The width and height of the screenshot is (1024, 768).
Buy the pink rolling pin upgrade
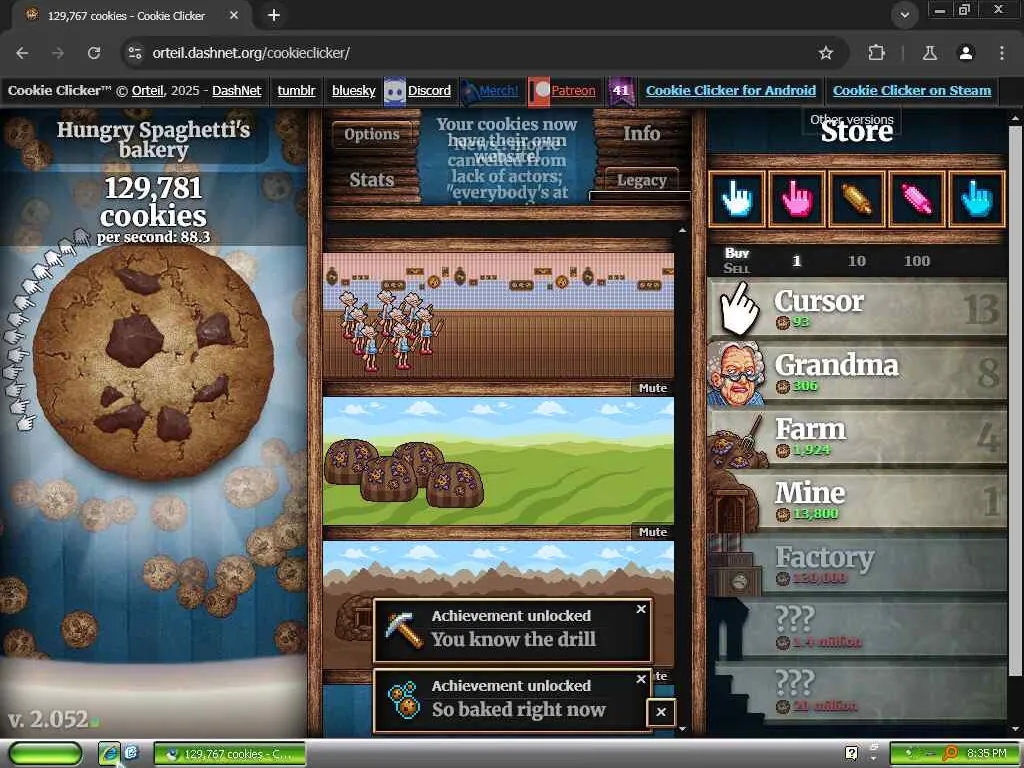917,199
